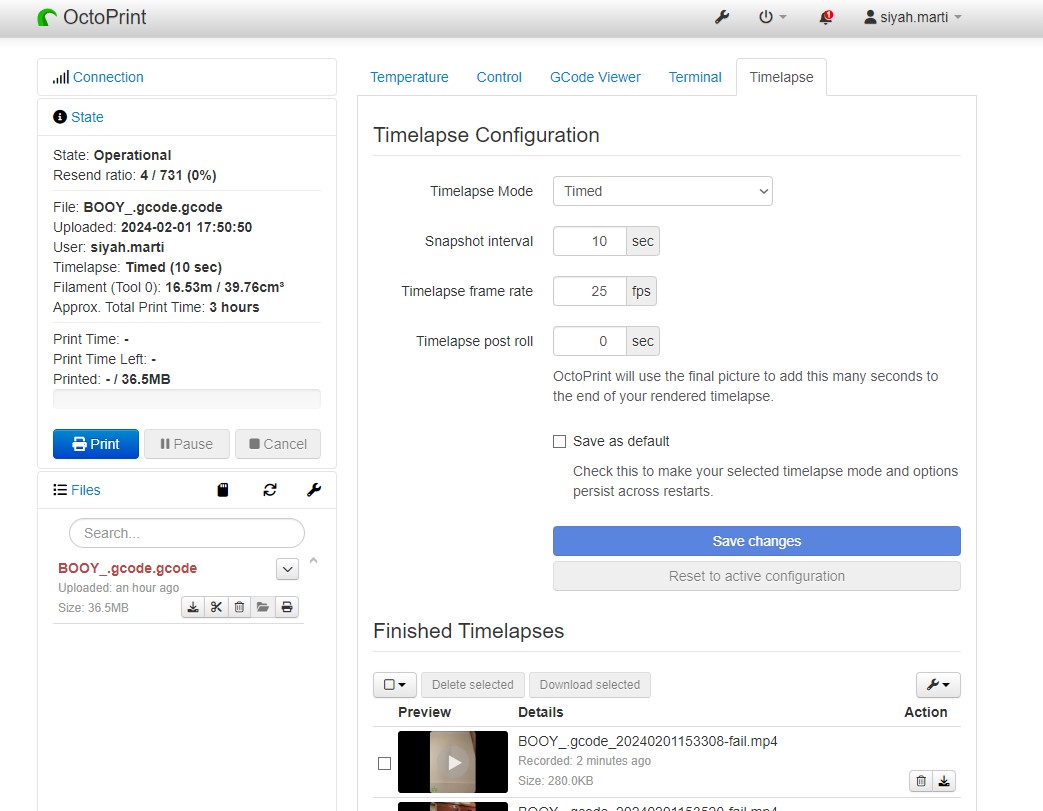Click 'Size: 280.0KB' timelapse detail
The height and width of the screenshot is (811, 1043).
(x=555, y=781)
